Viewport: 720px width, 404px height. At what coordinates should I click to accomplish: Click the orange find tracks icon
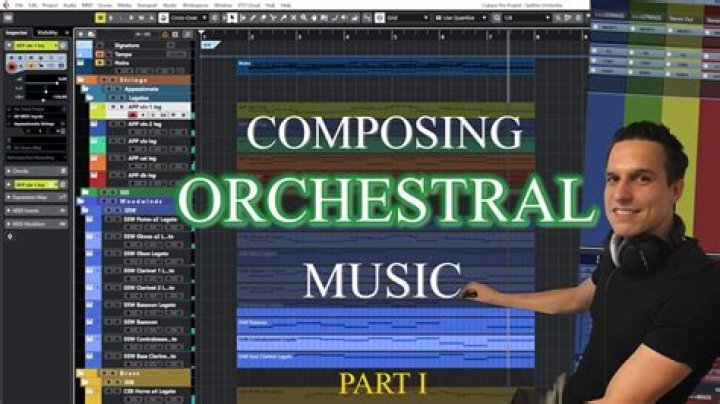click(x=165, y=34)
